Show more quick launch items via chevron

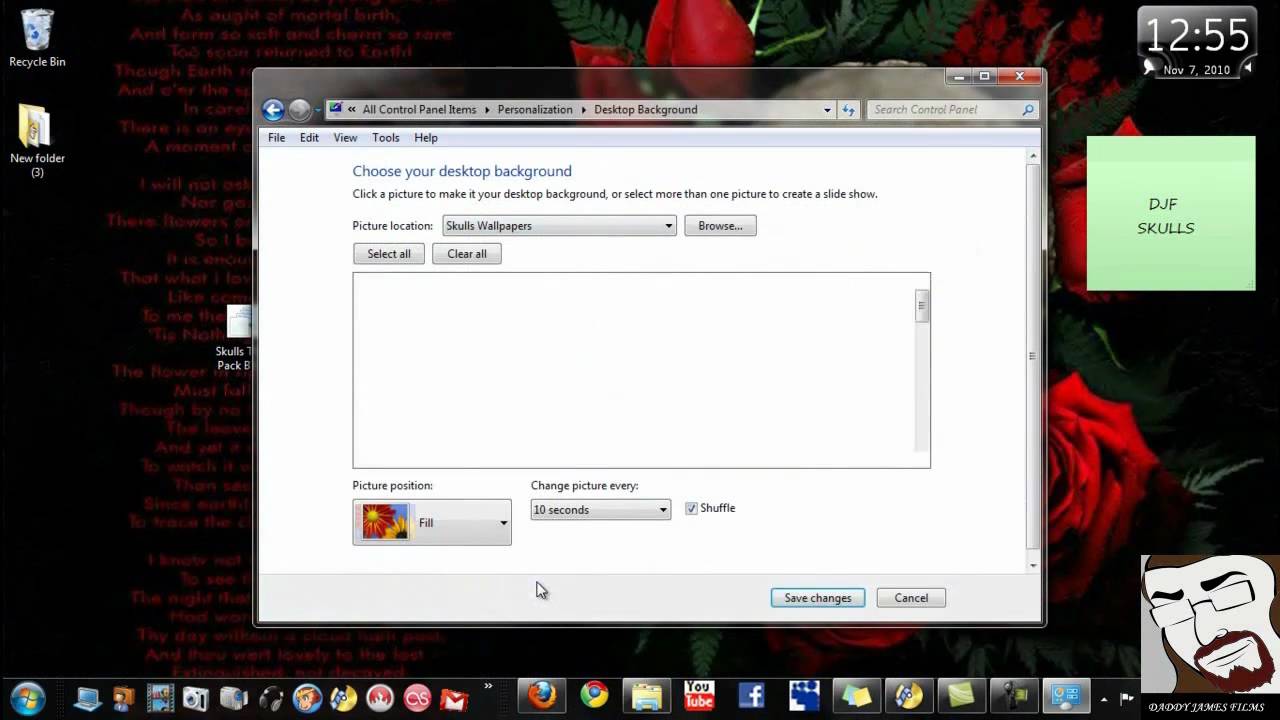pyautogui.click(x=488, y=686)
